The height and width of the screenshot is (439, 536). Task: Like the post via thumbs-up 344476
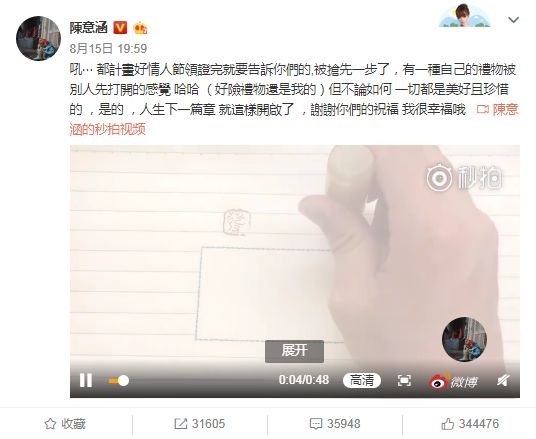pyautogui.click(x=447, y=424)
